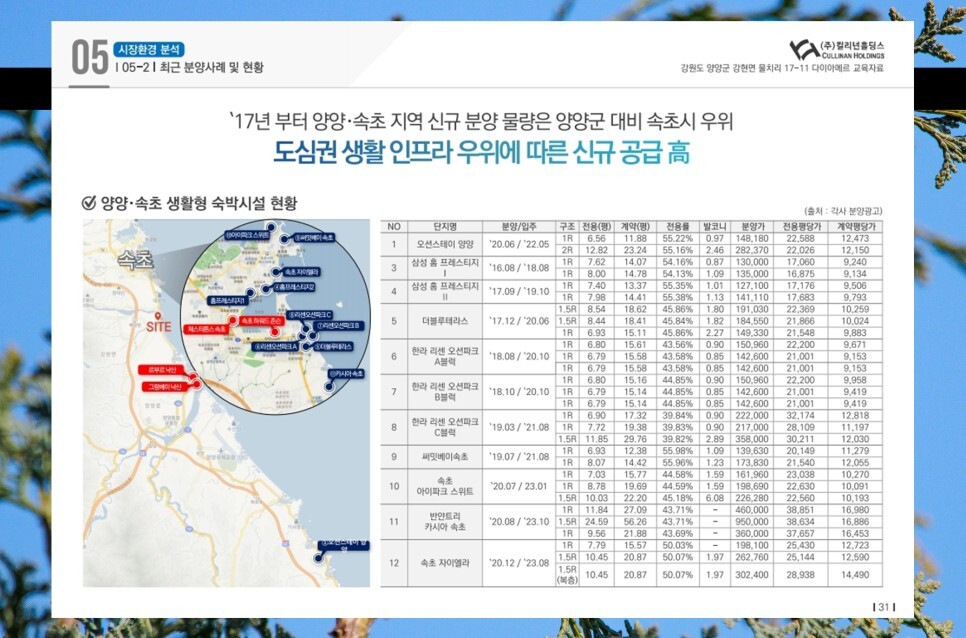The height and width of the screenshot is (638, 966).
Task: Click the 발코니 column header
Action: [715, 227]
